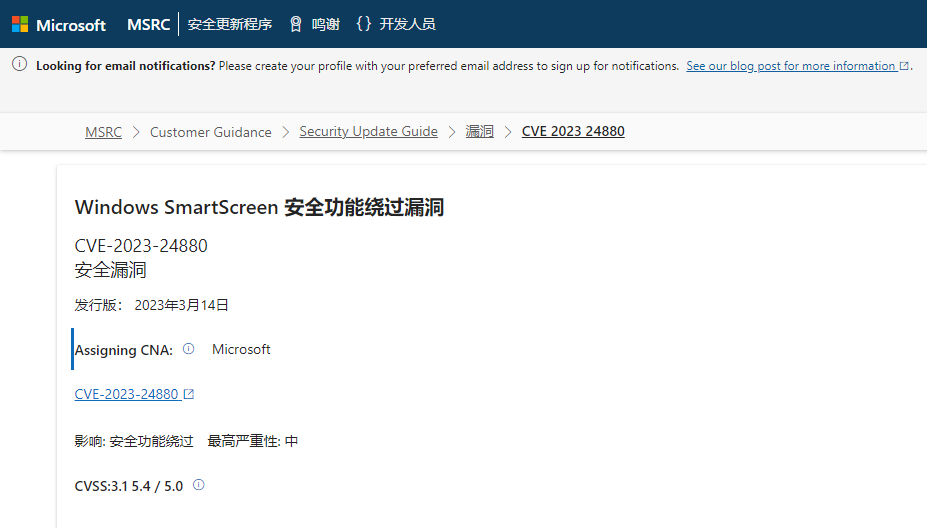The width and height of the screenshot is (927, 528).
Task: Open the 安全更新程序 menu item
Action: click(230, 24)
